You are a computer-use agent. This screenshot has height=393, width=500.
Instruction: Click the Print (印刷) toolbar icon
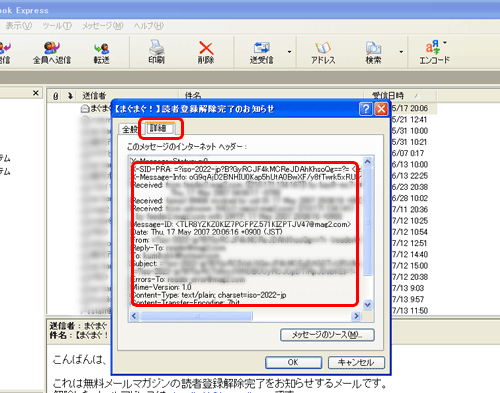[156, 52]
